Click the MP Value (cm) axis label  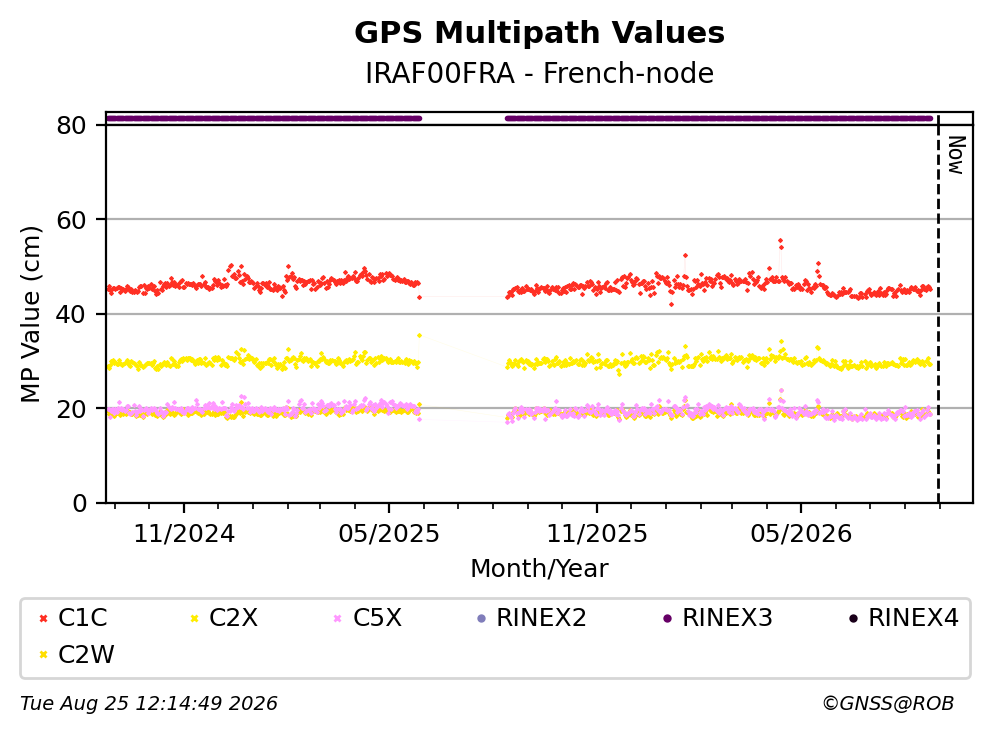click(x=30, y=314)
